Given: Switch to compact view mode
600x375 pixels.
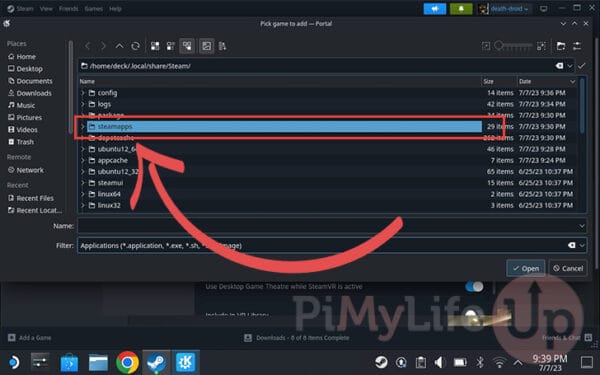Looking at the screenshot, I should point(171,46).
